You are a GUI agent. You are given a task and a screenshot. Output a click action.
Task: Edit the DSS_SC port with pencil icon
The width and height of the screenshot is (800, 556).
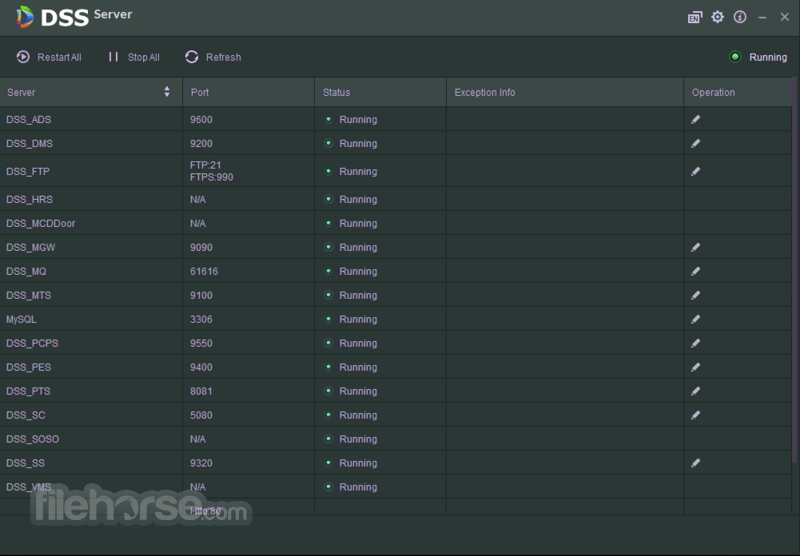tap(695, 415)
